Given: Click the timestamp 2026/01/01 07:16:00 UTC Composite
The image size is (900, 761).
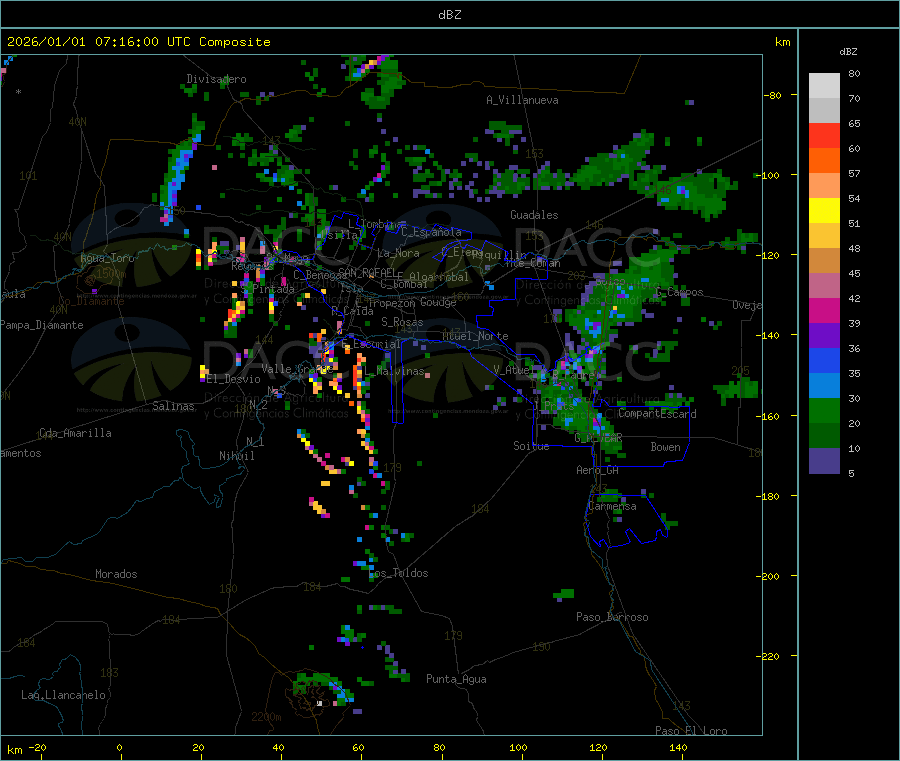Looking at the screenshot, I should click(x=138, y=42).
